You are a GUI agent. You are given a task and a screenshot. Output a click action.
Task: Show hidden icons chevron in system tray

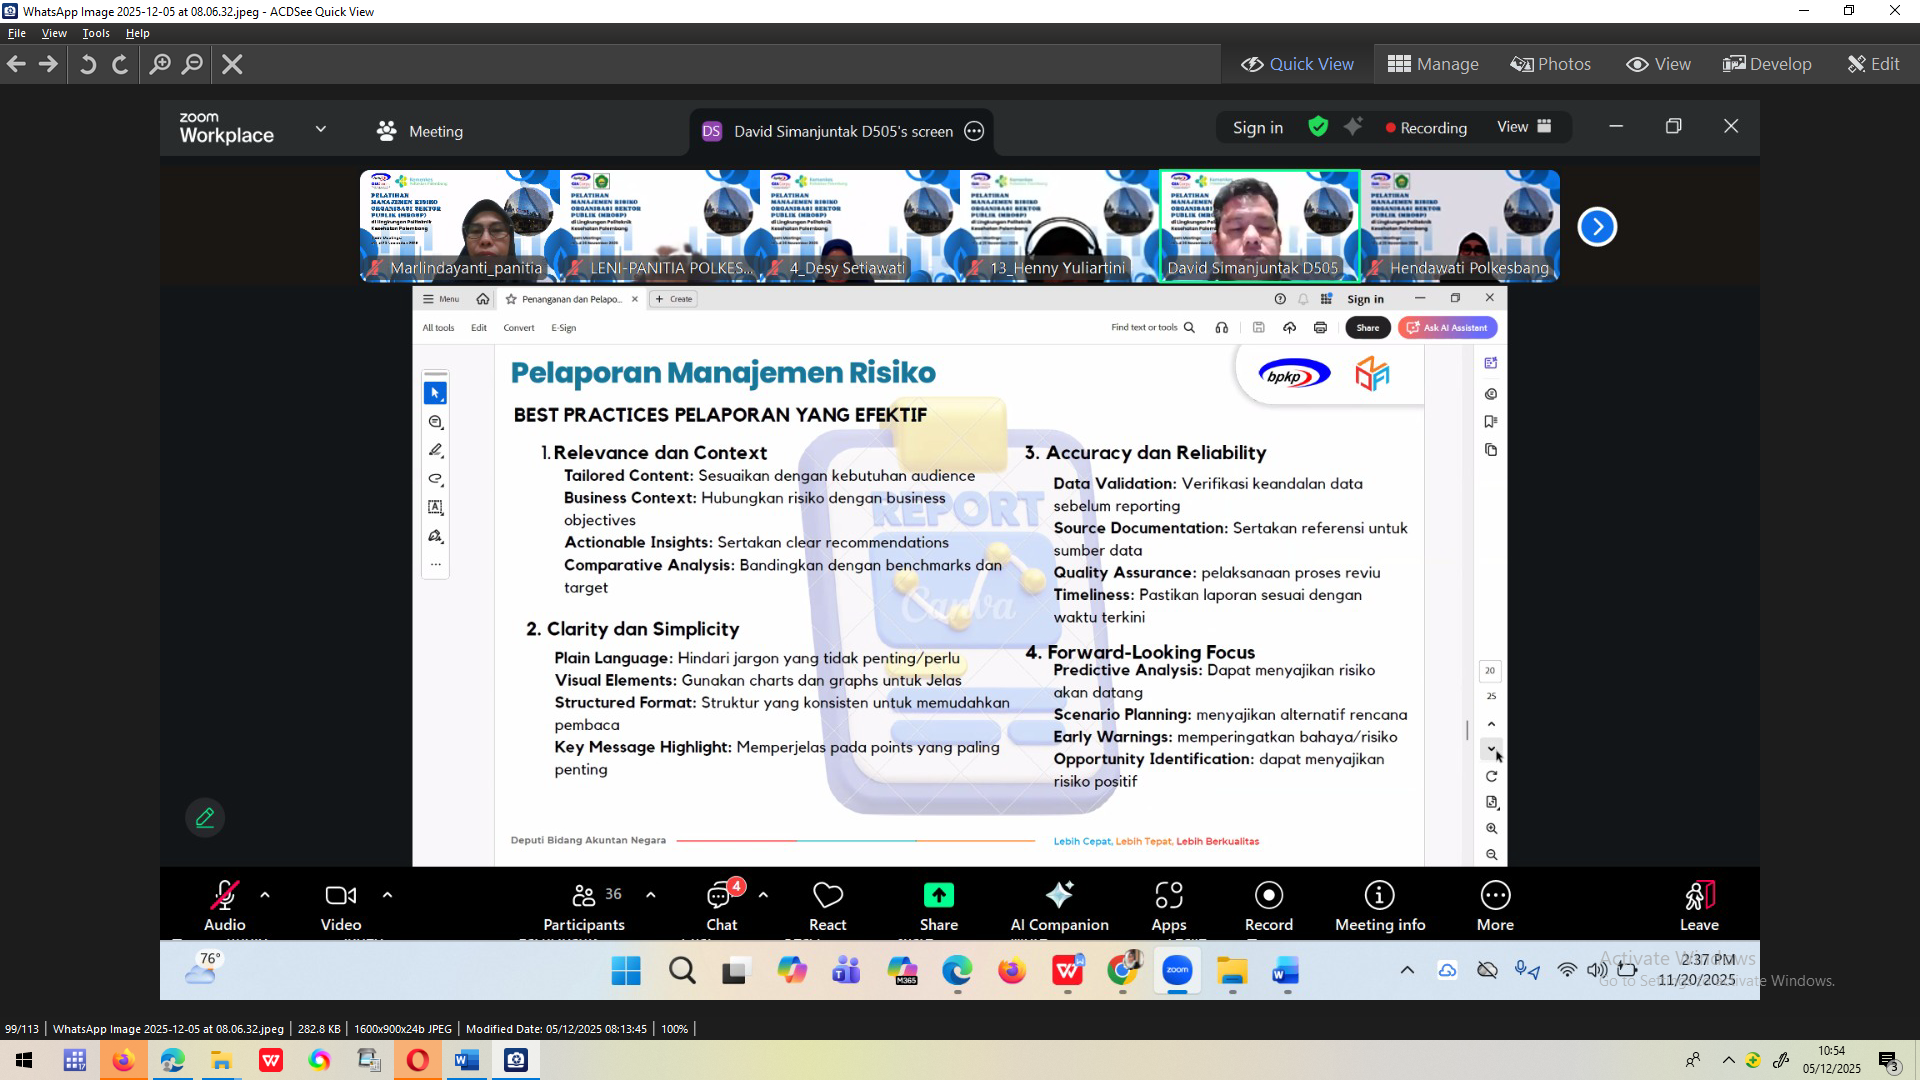coord(1727,1060)
